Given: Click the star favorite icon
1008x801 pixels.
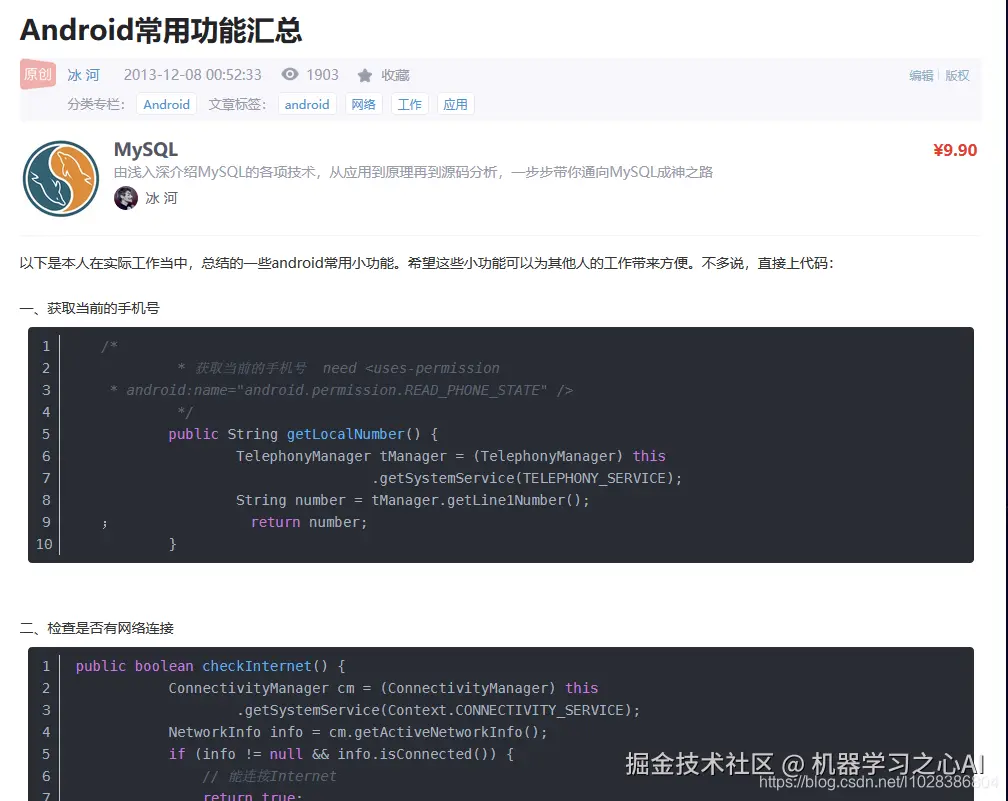Looking at the screenshot, I should [x=364, y=75].
